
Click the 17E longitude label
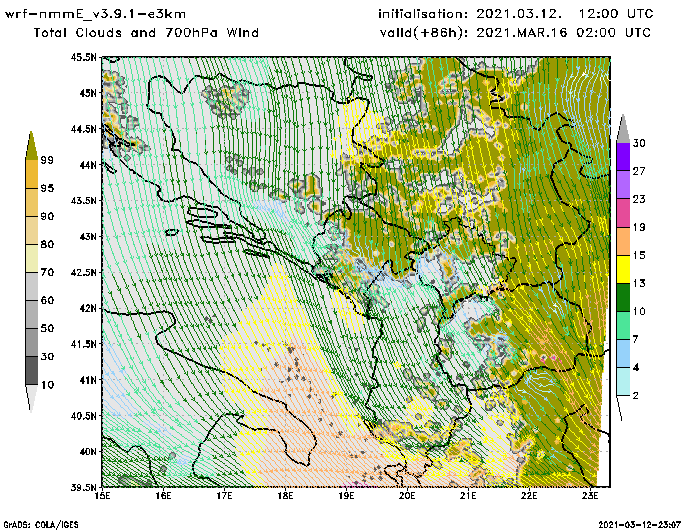(x=225, y=496)
